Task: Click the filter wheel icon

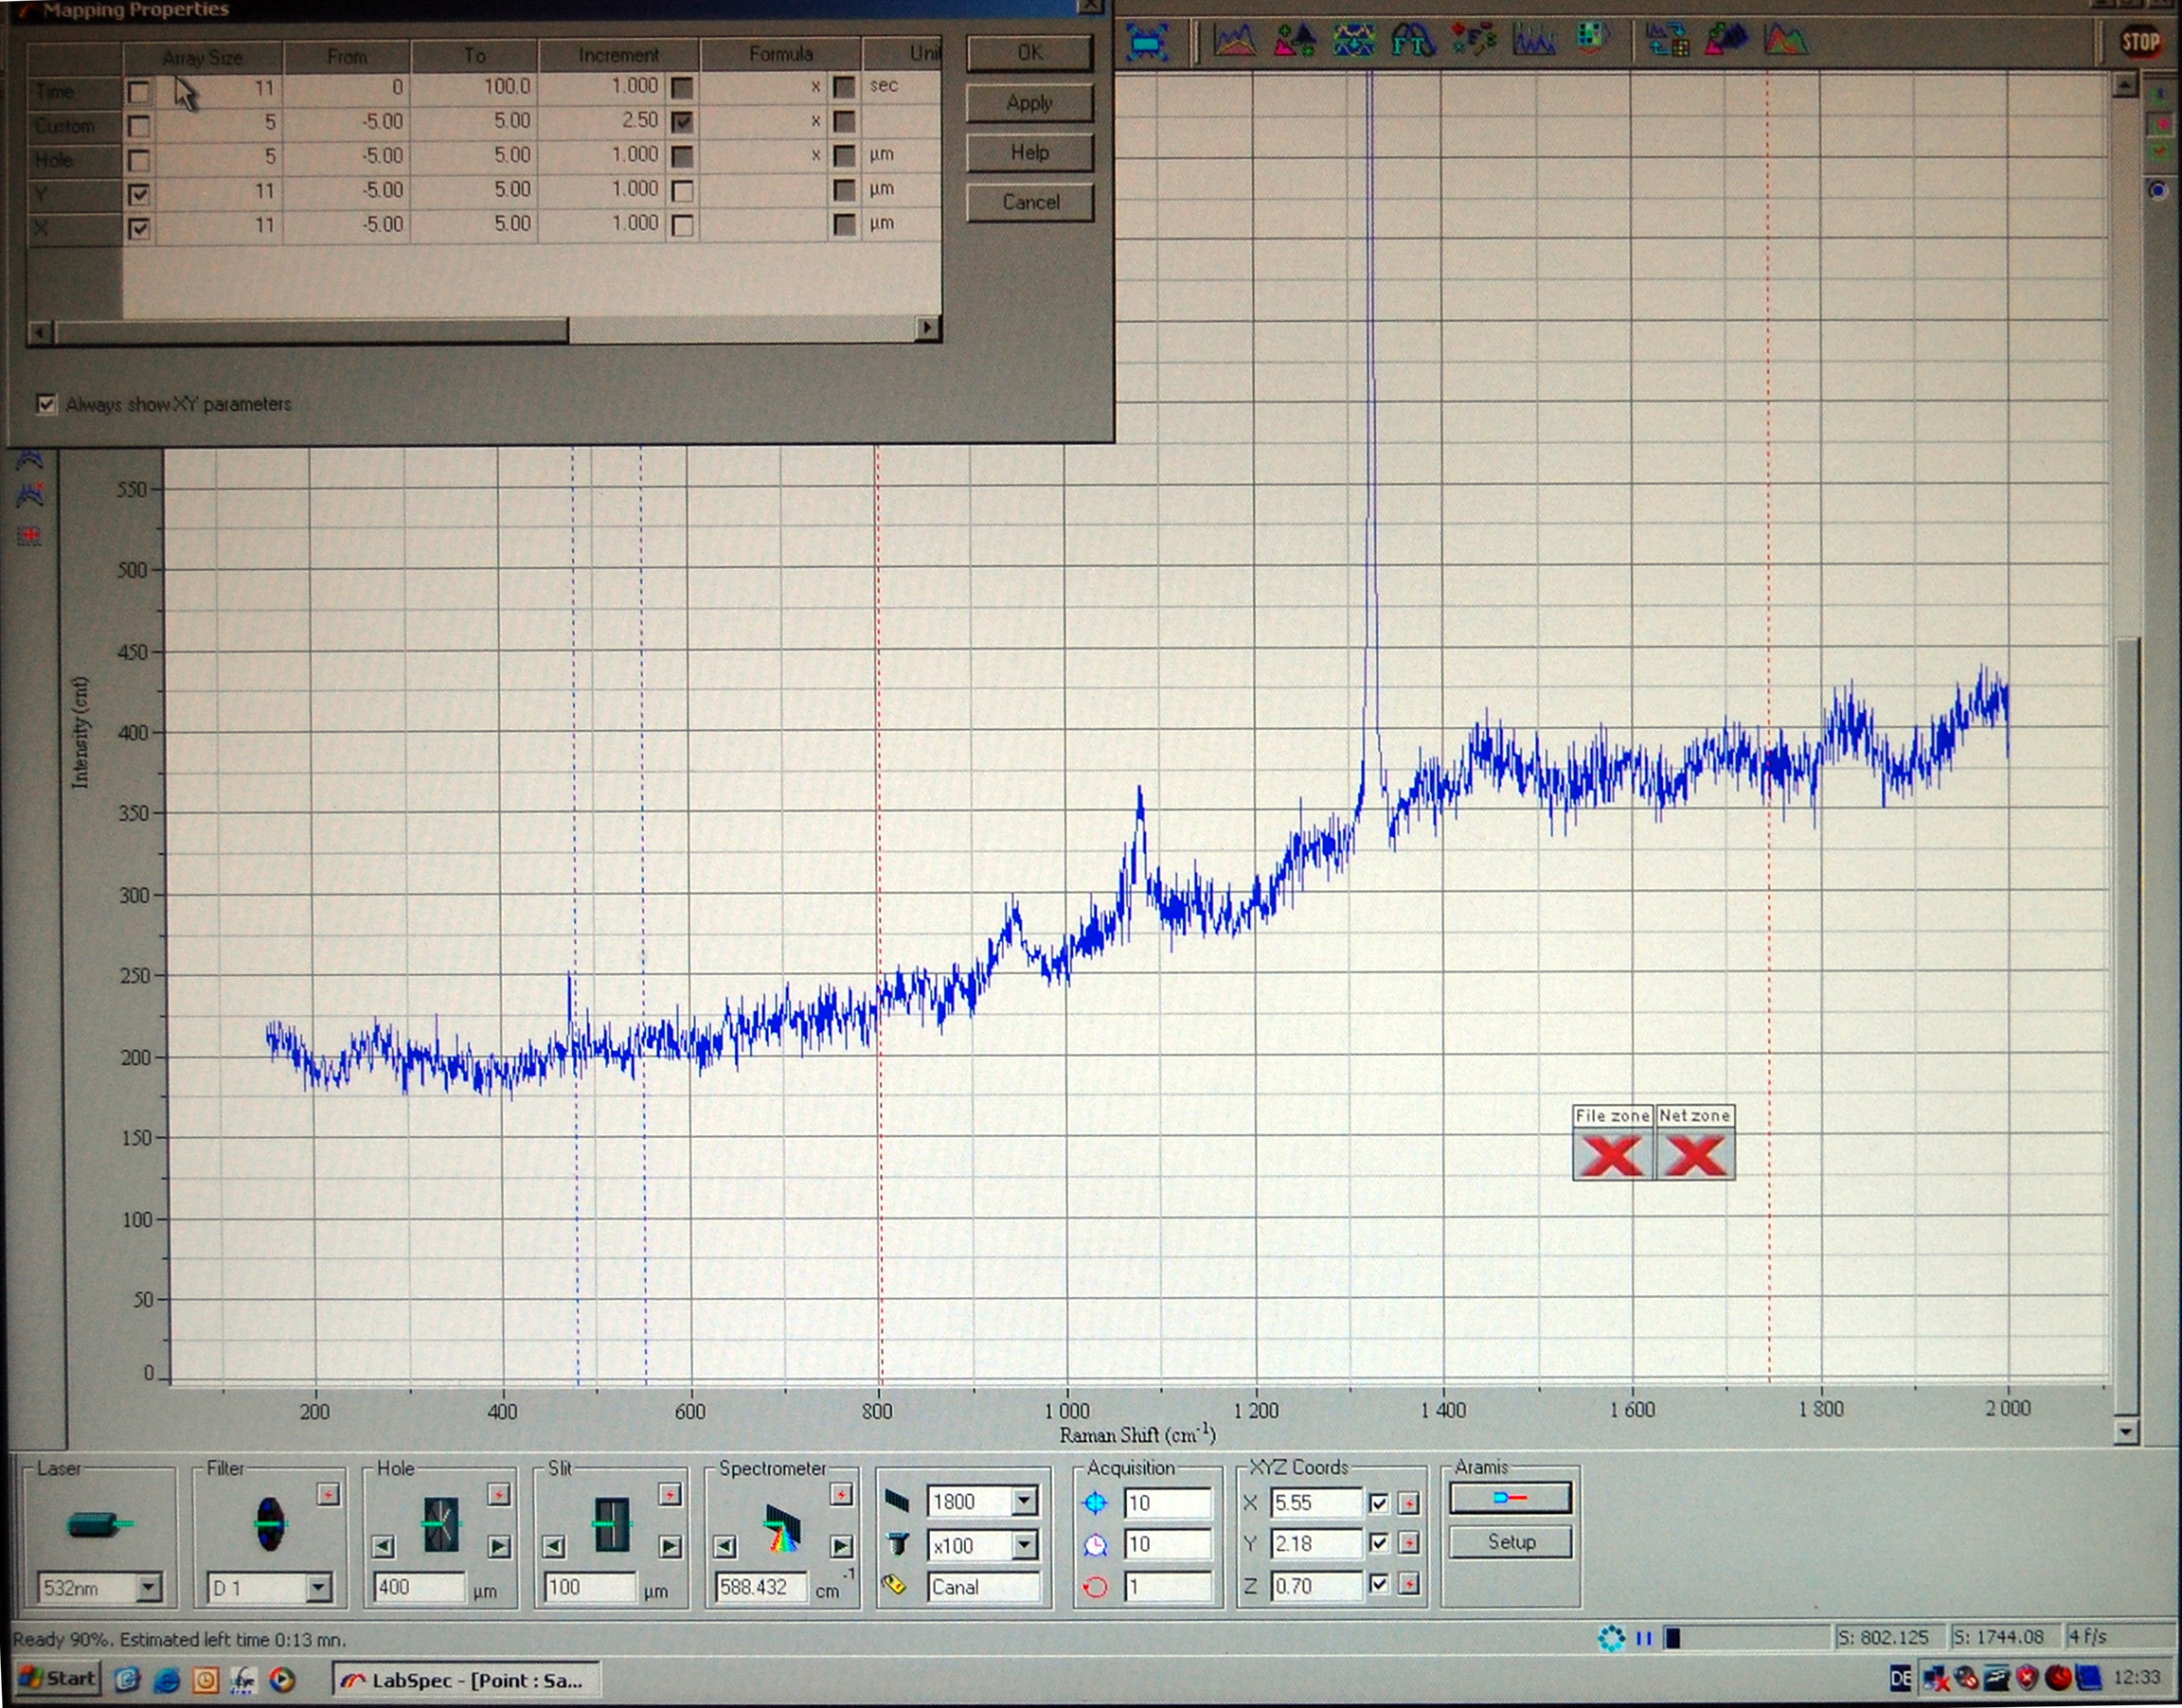Action: click(270, 1524)
